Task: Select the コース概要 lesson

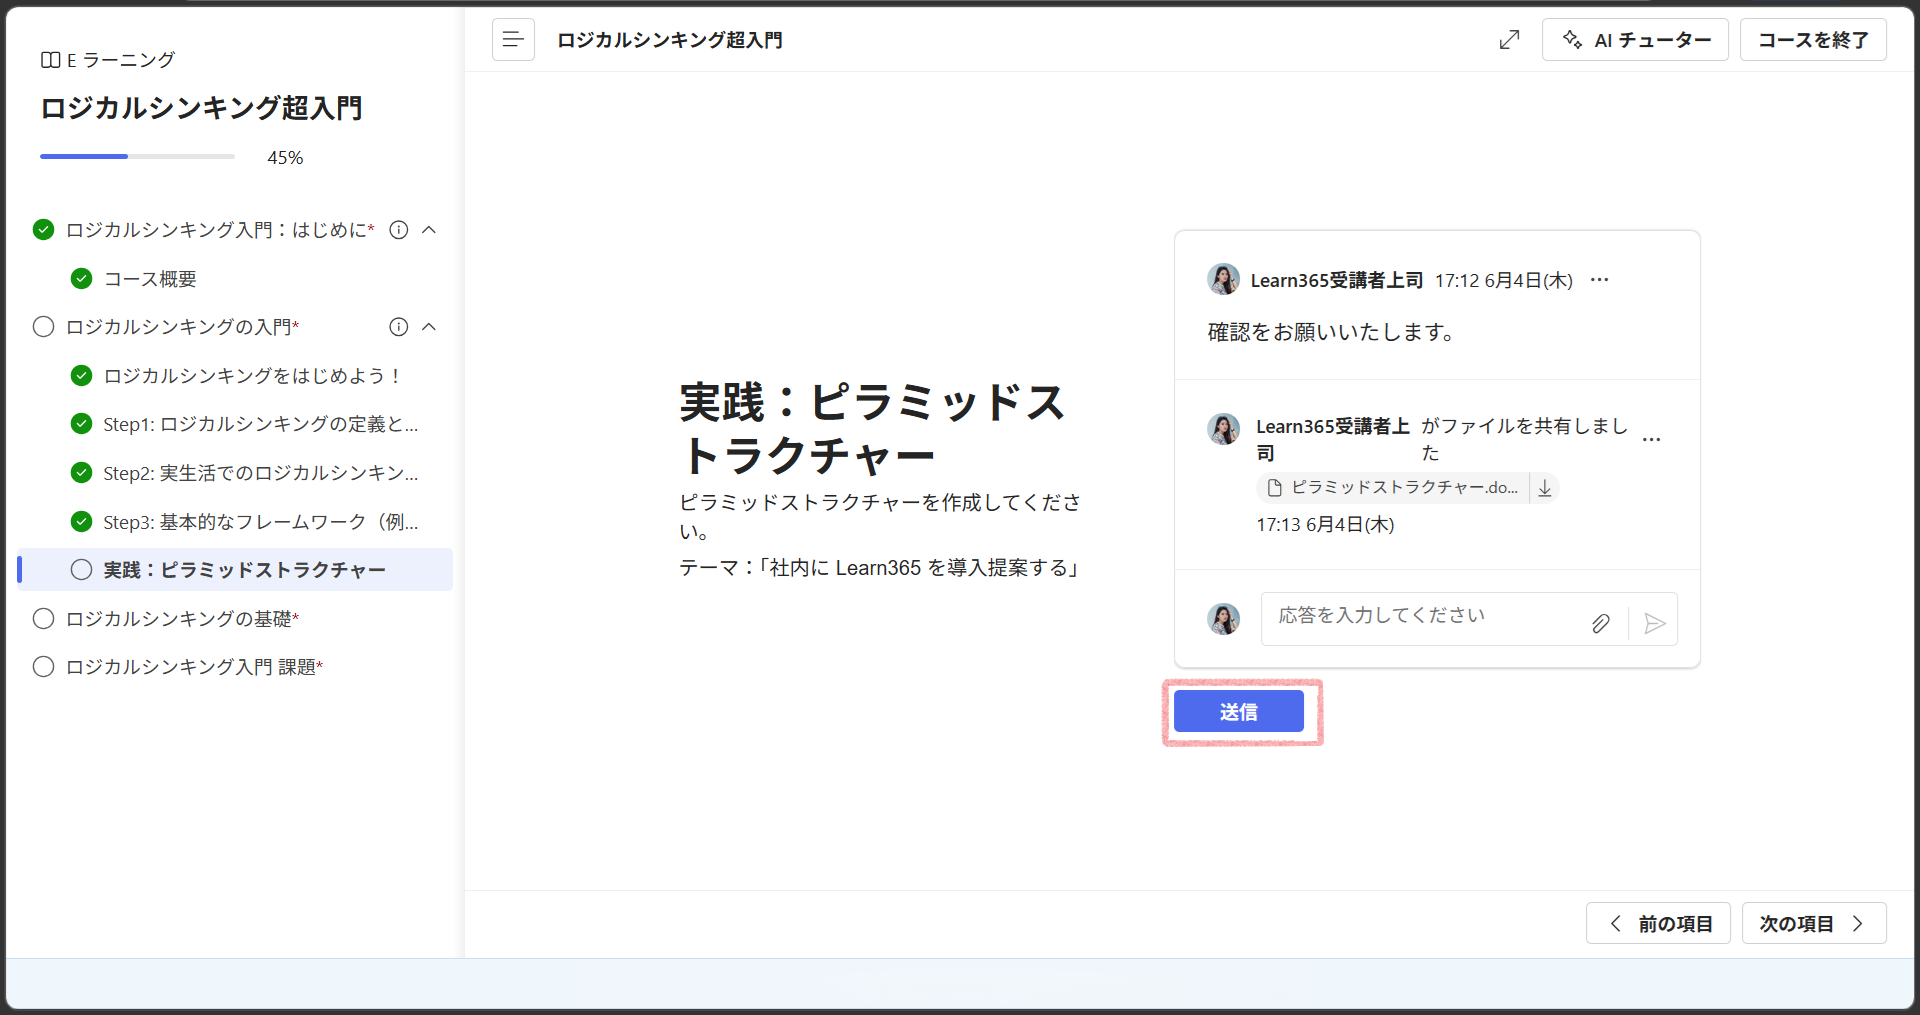Action: (150, 279)
